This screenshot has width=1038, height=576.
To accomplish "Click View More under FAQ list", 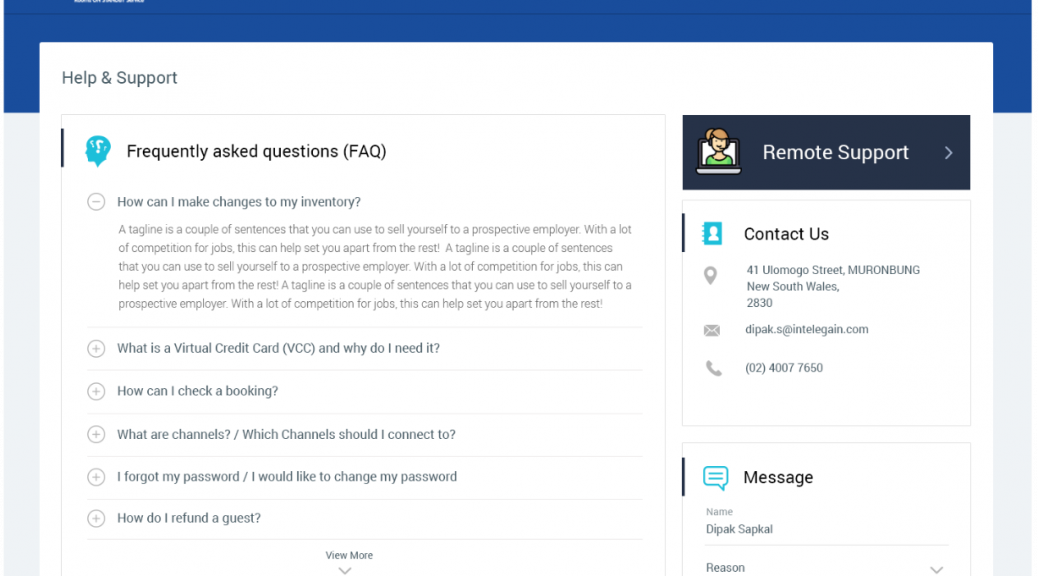I will click(349, 555).
